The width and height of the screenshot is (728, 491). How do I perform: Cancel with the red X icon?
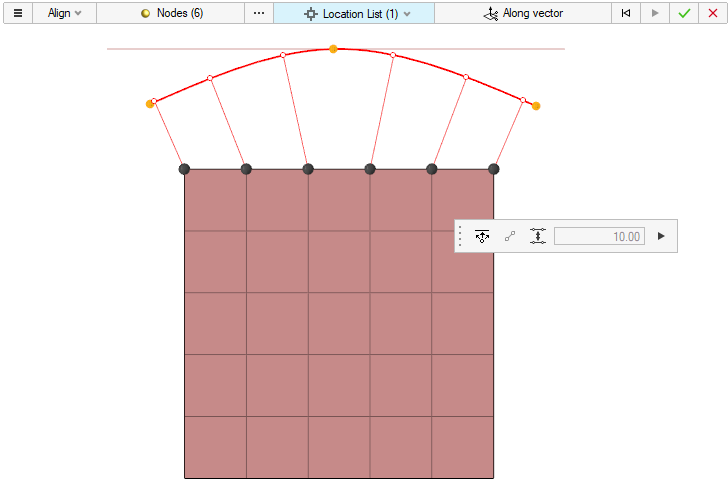(712, 13)
